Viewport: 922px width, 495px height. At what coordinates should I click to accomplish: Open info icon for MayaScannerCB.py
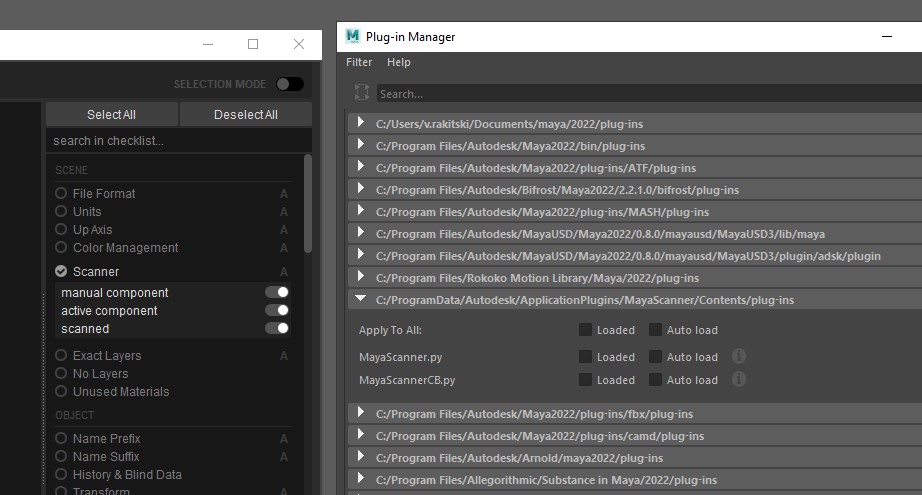click(739, 379)
